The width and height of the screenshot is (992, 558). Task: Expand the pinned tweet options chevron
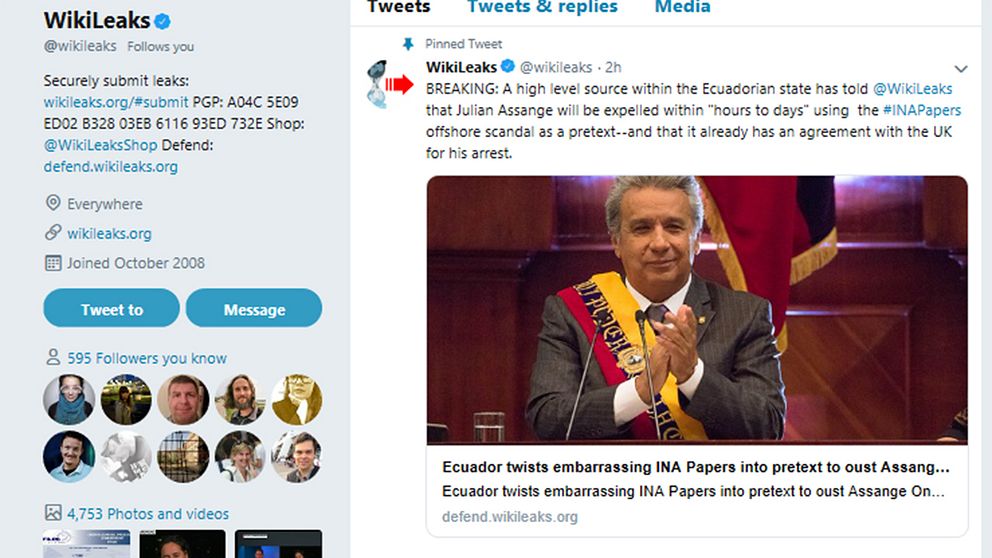pos(961,68)
